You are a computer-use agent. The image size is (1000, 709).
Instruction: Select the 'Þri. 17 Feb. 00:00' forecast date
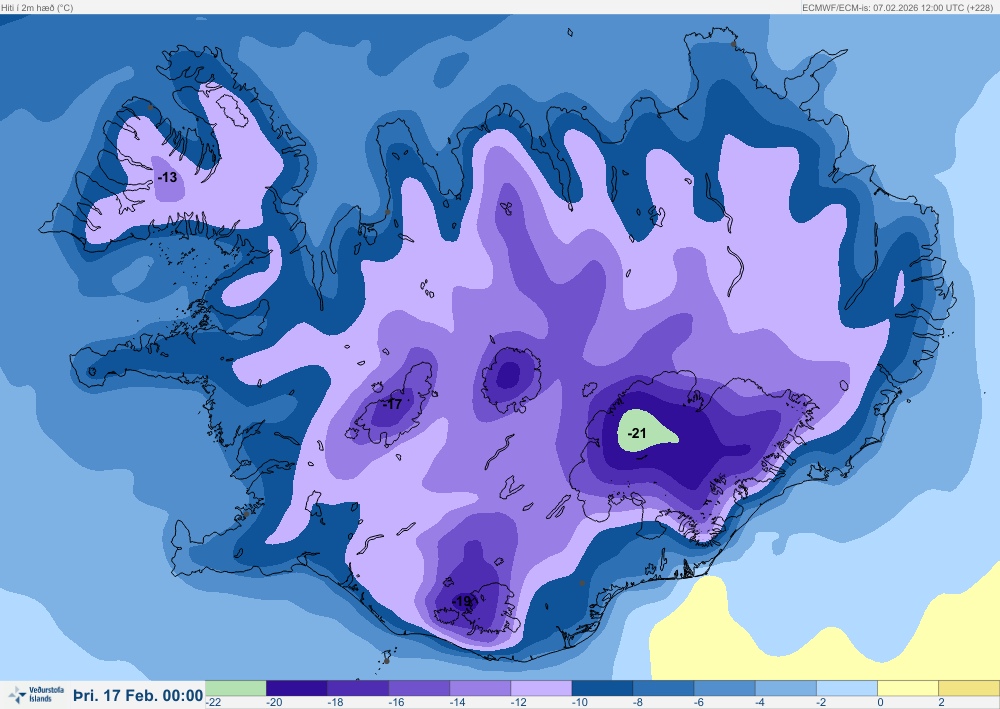138,695
